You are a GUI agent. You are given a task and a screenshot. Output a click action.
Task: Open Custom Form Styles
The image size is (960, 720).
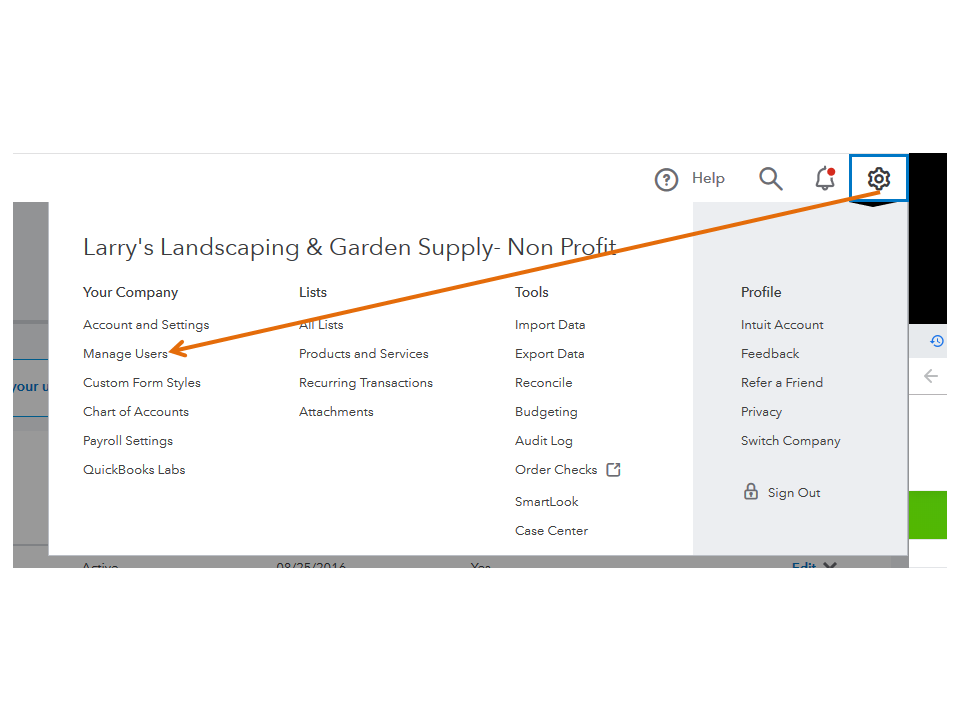click(x=142, y=383)
